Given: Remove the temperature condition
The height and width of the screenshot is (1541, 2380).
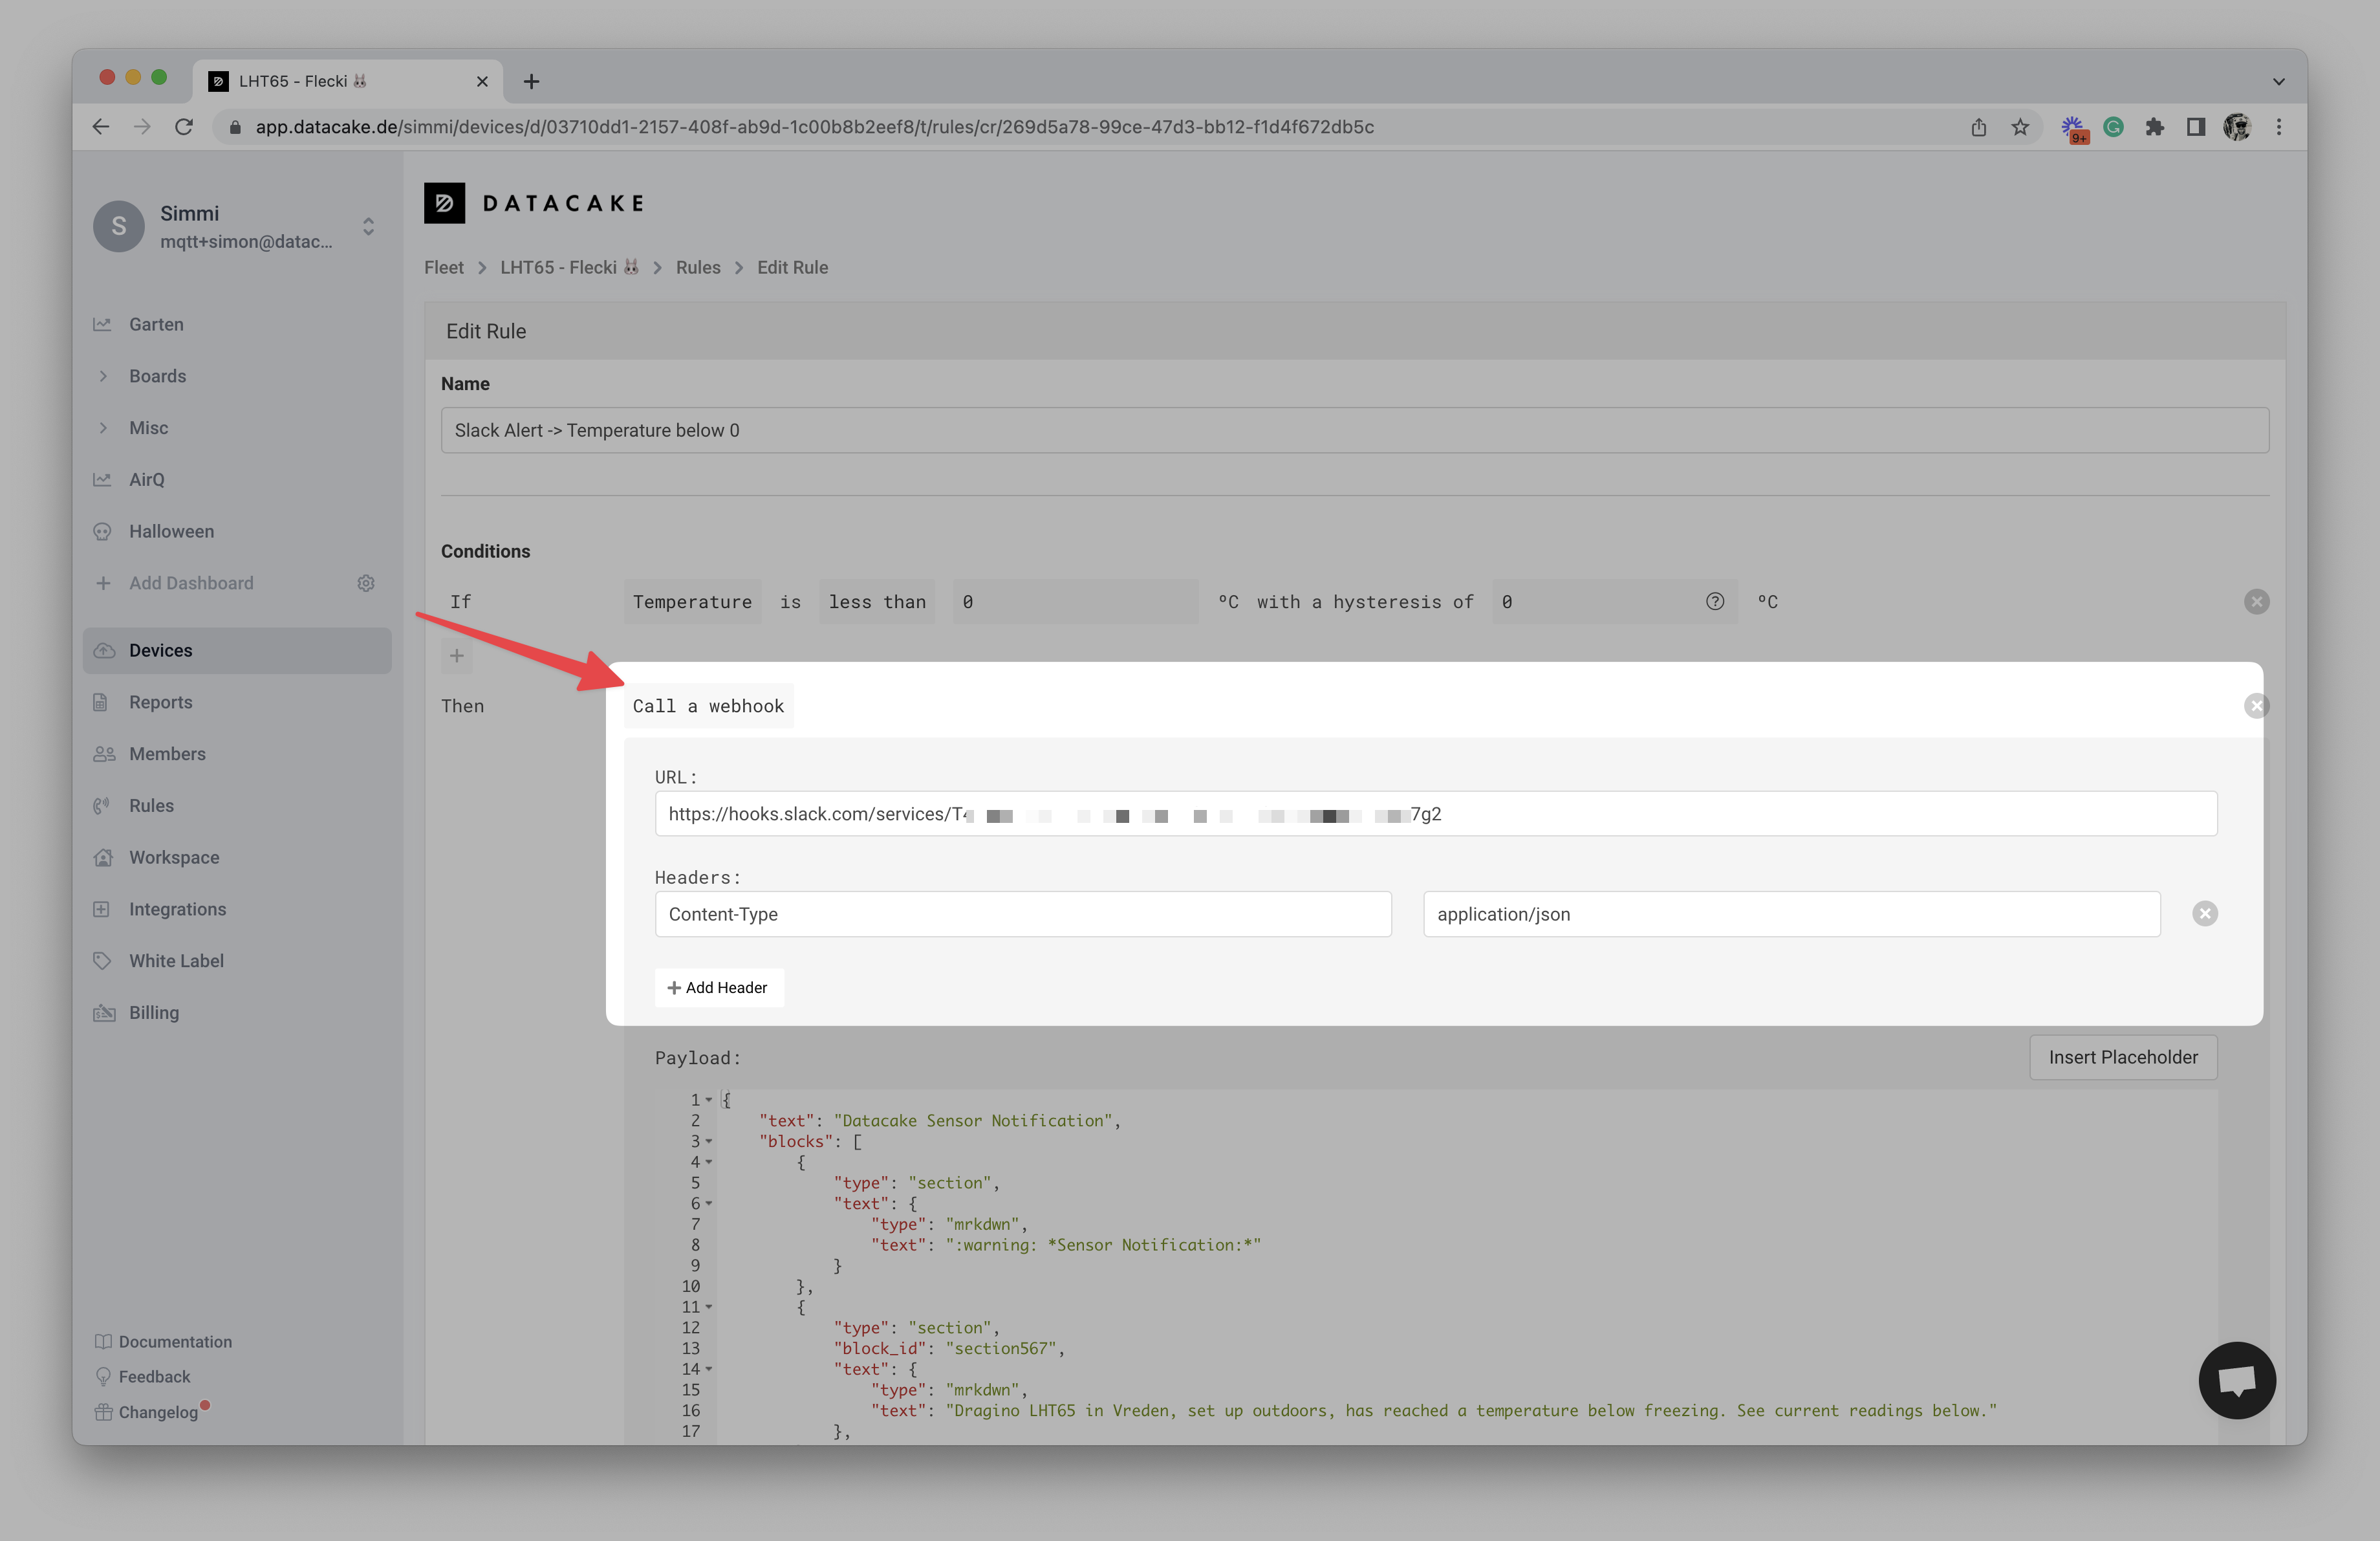Looking at the screenshot, I should (2256, 601).
